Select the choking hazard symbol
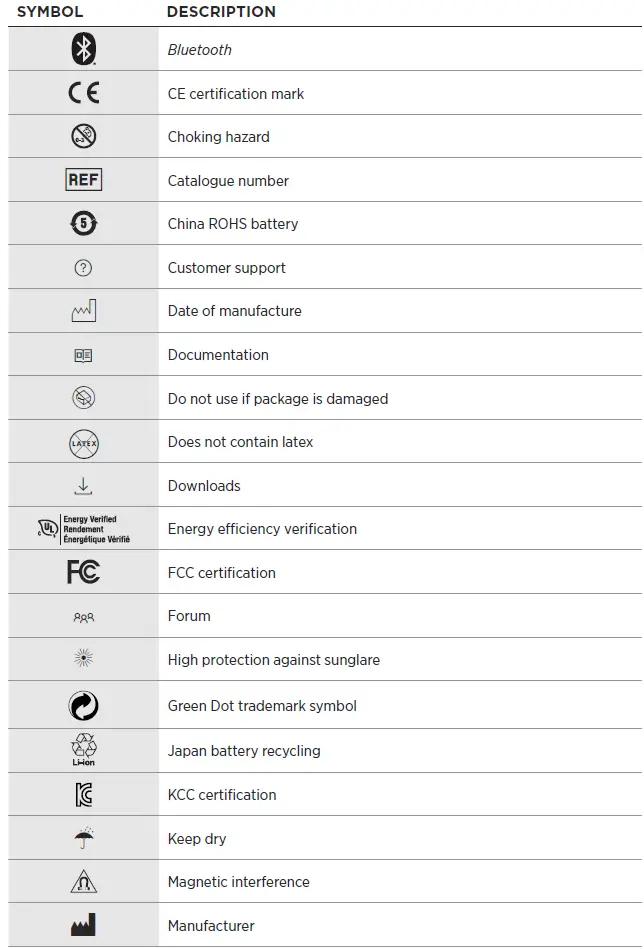644x949 pixels. [x=84, y=136]
